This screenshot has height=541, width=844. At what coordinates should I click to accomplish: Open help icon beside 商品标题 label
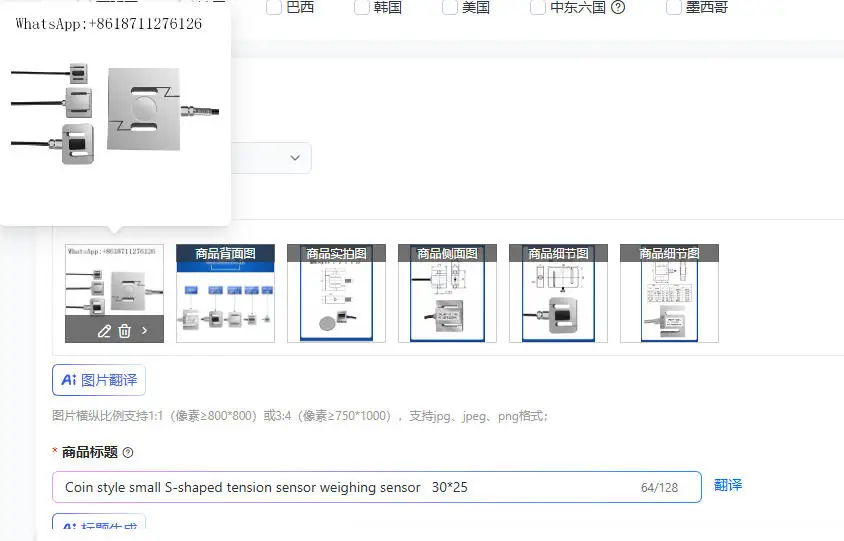click(x=128, y=452)
